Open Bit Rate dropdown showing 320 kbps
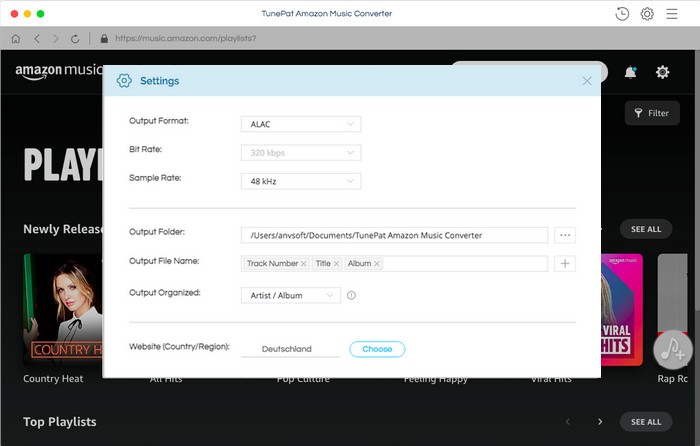Screen dimensions: 700x446 (x=301, y=153)
